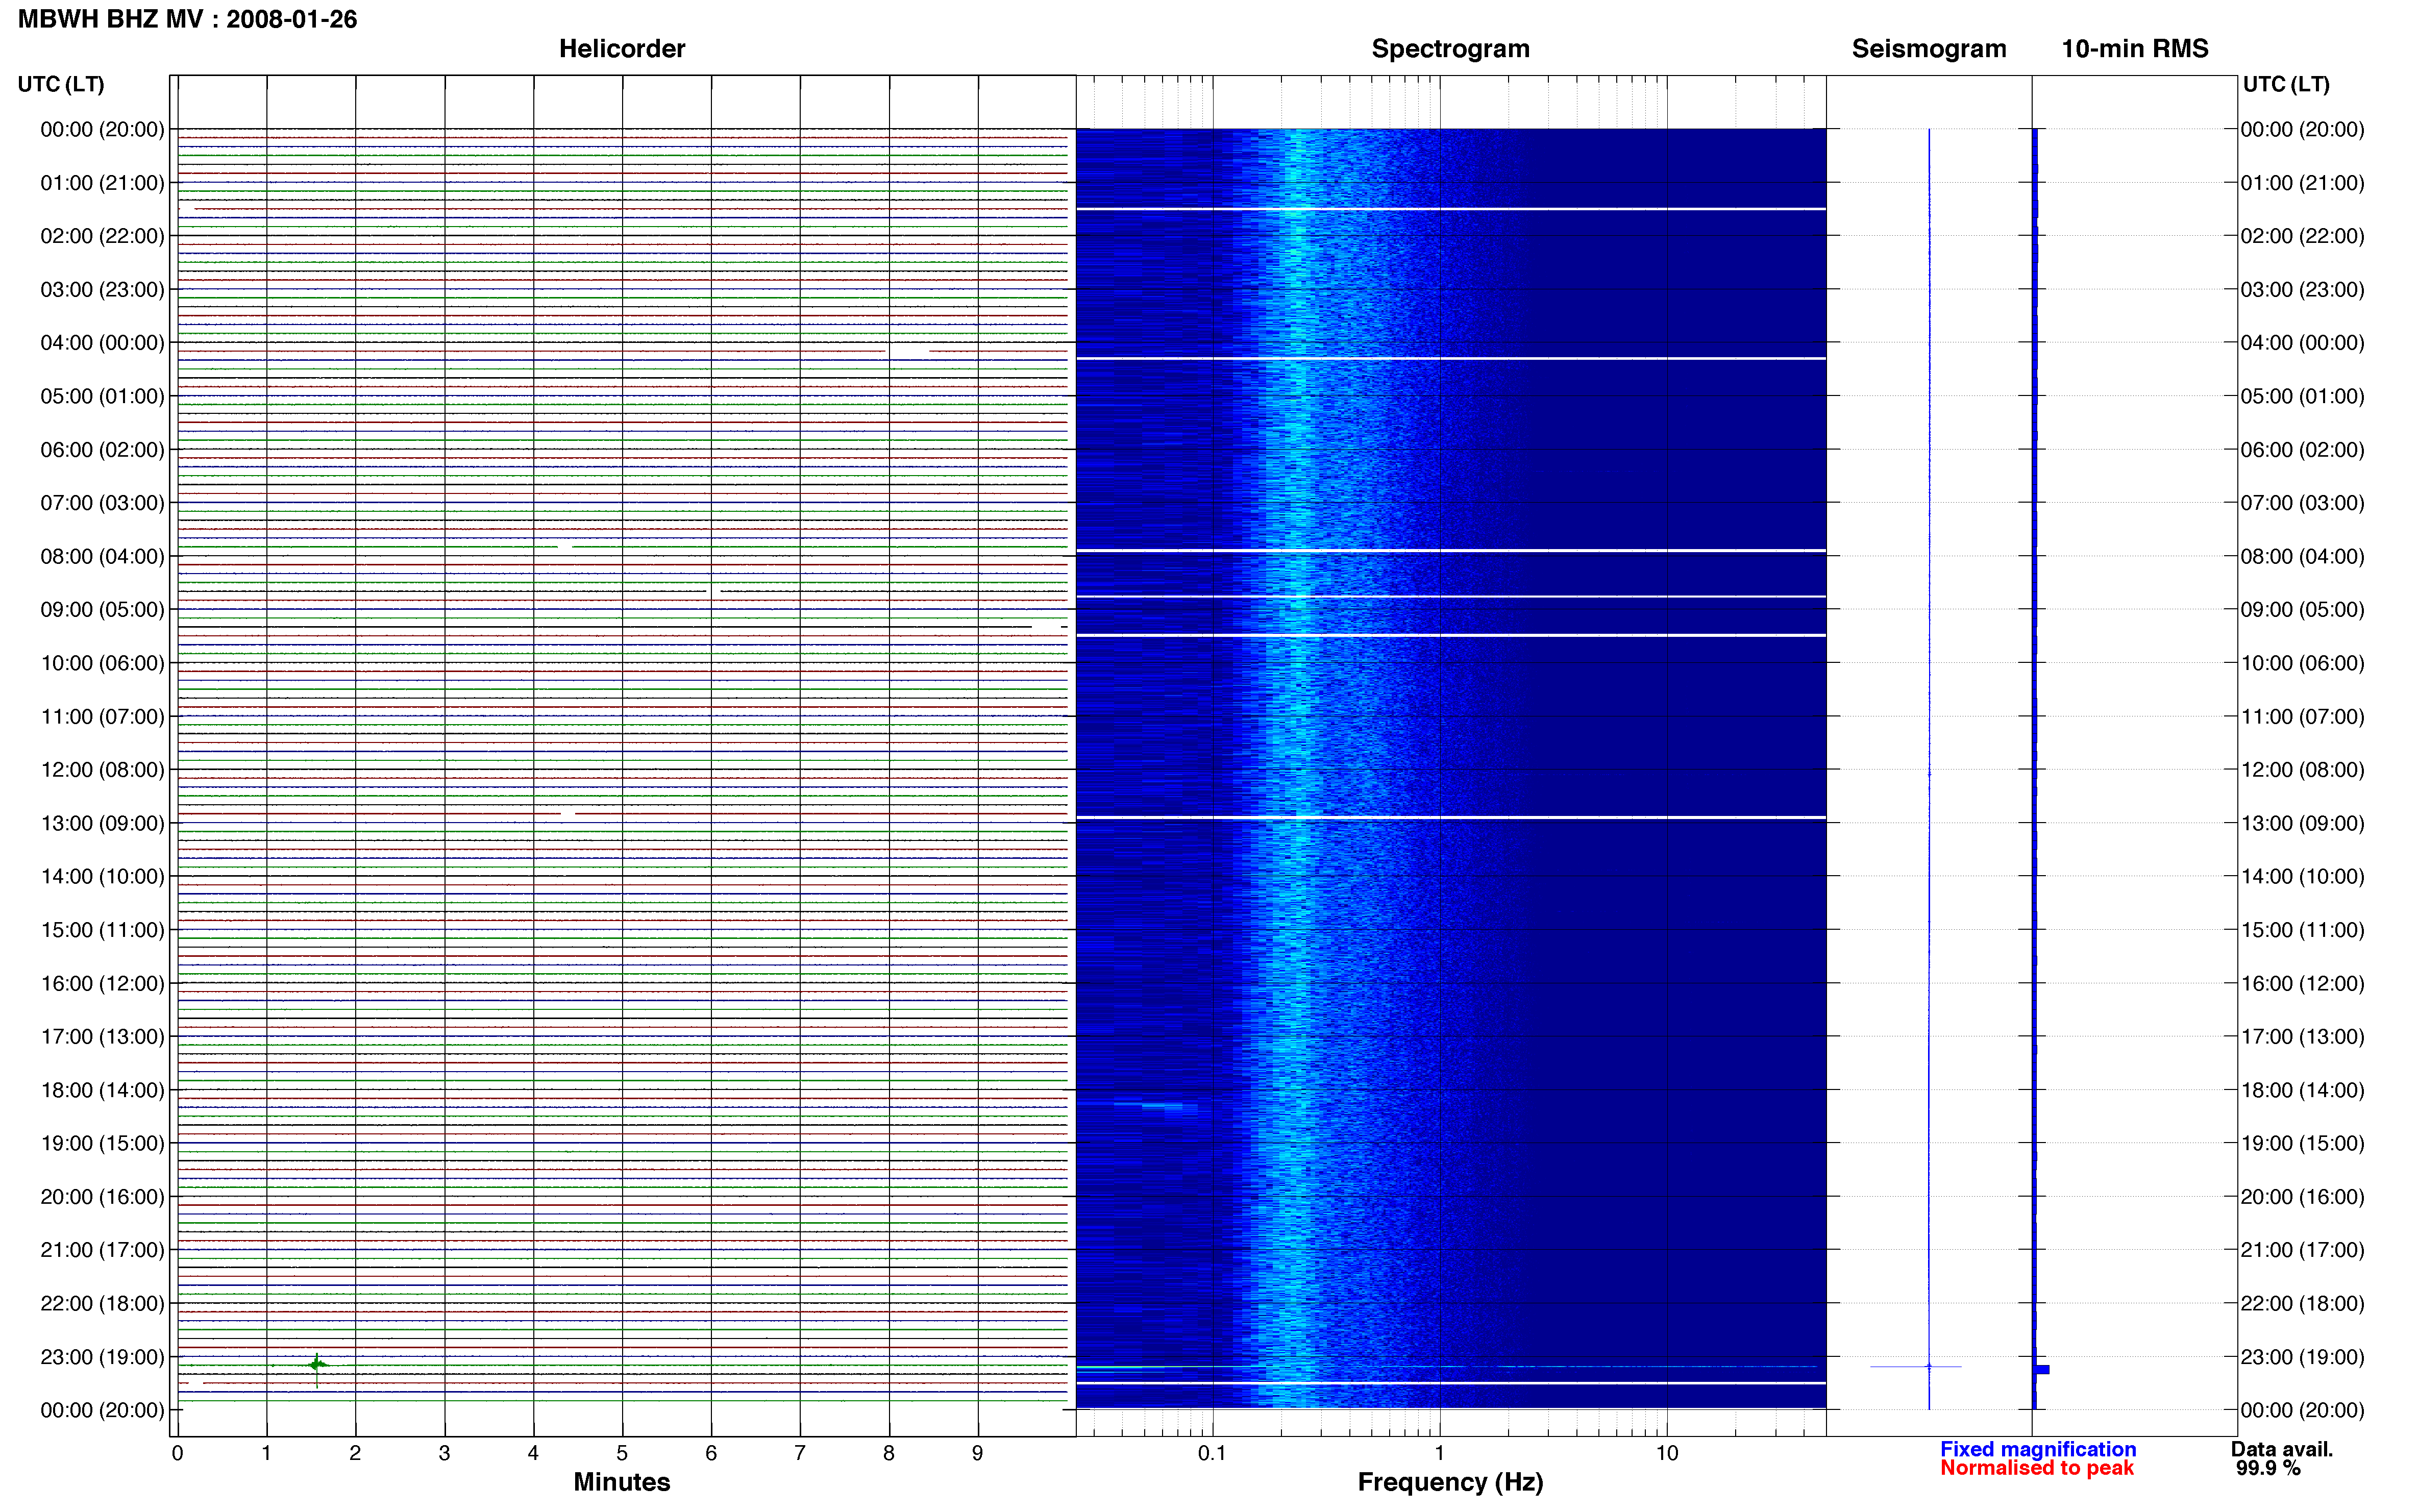This screenshot has height=1512, width=2419.
Task: Select the 'Spectrogram' panel heading
Action: [1450, 48]
